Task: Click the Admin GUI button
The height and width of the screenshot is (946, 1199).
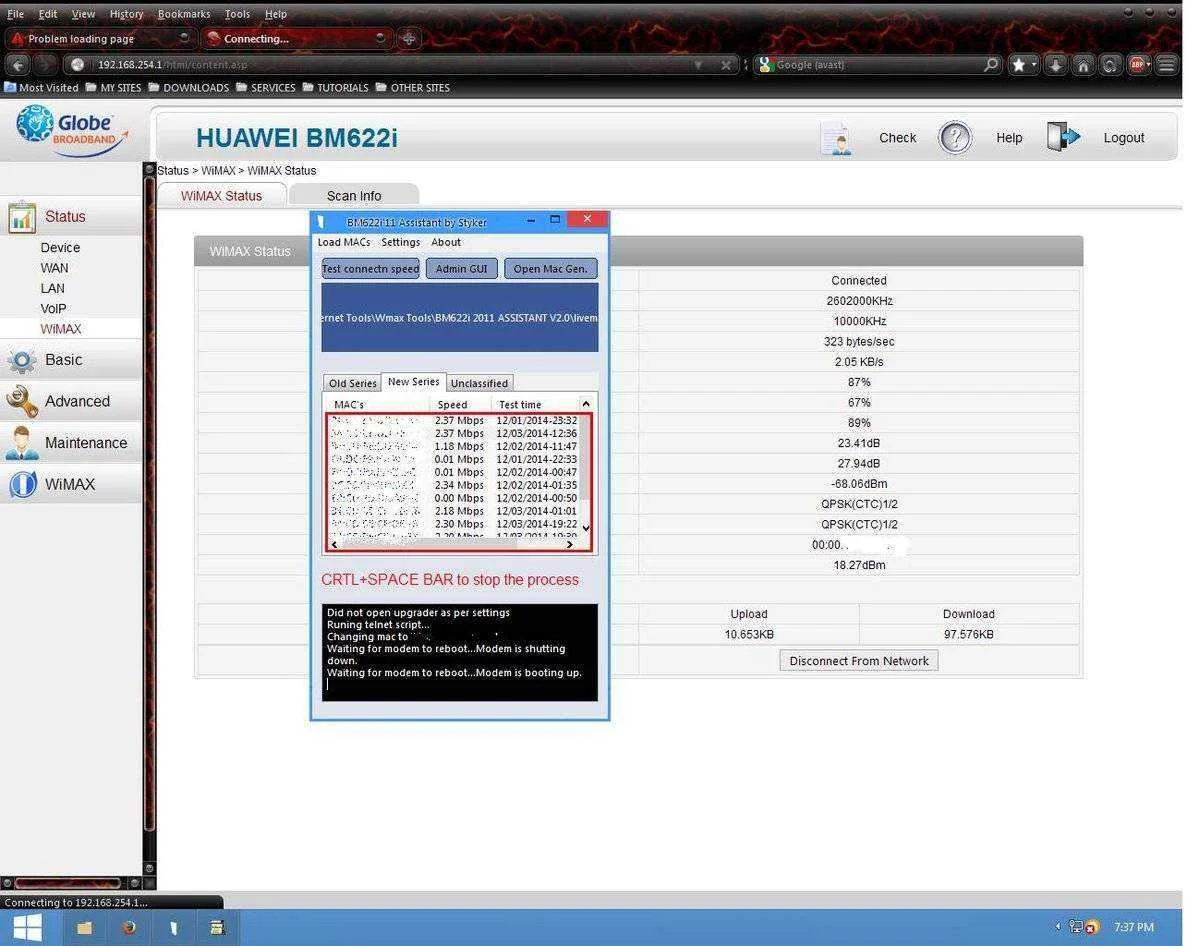Action: coord(461,268)
